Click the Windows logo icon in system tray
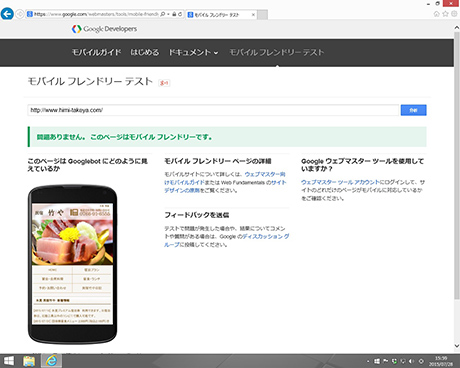This screenshot has height=368, width=460. 377,361
